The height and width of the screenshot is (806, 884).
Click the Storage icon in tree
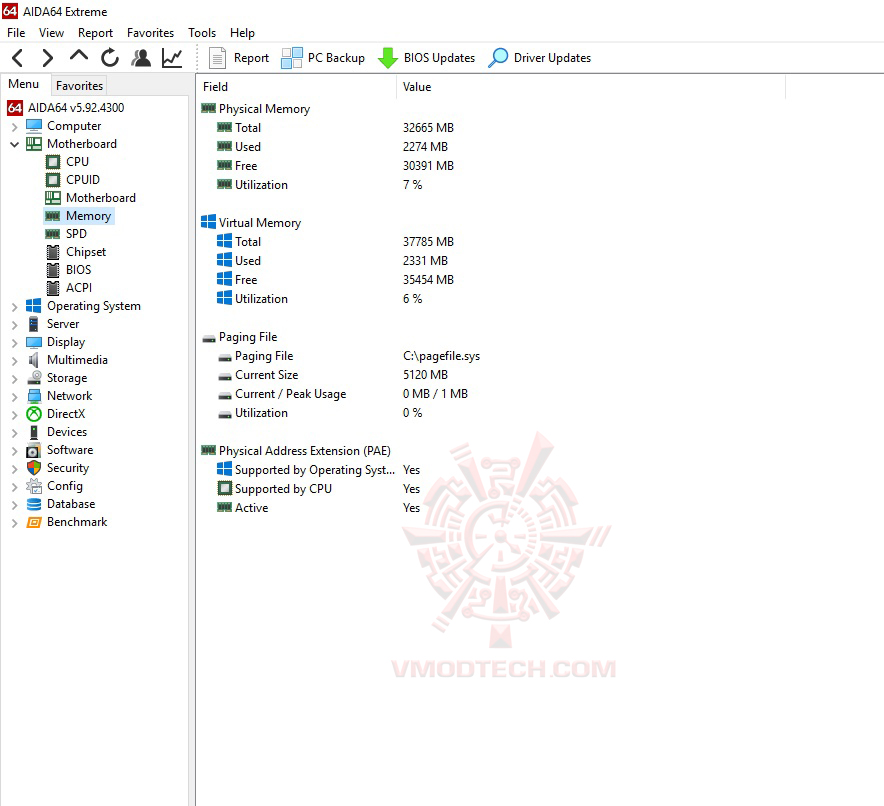[x=34, y=378]
